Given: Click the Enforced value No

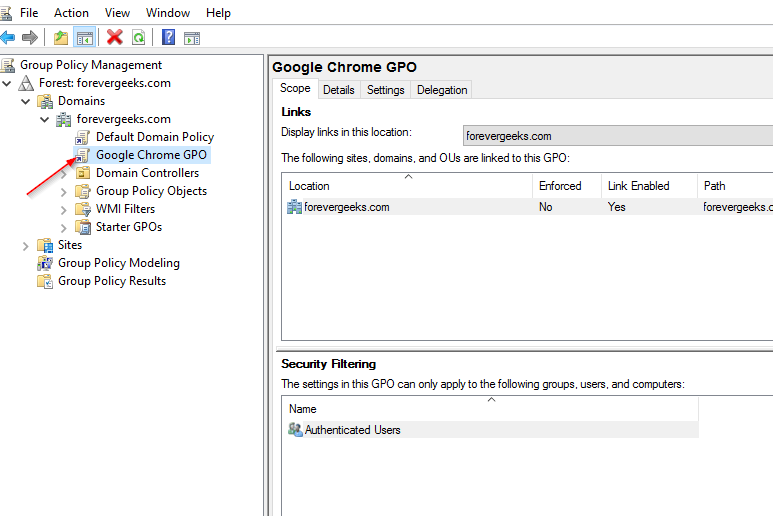Looking at the screenshot, I should click(545, 207).
